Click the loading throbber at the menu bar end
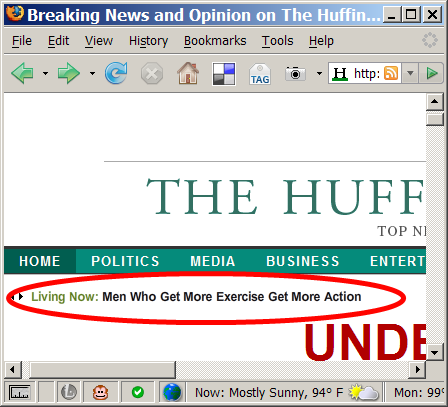 pyautogui.click(x=430, y=40)
